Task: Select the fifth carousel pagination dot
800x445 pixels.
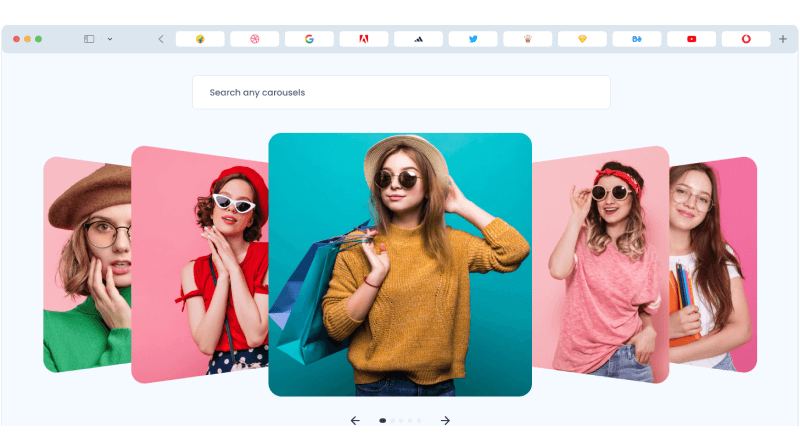Action: click(x=419, y=421)
